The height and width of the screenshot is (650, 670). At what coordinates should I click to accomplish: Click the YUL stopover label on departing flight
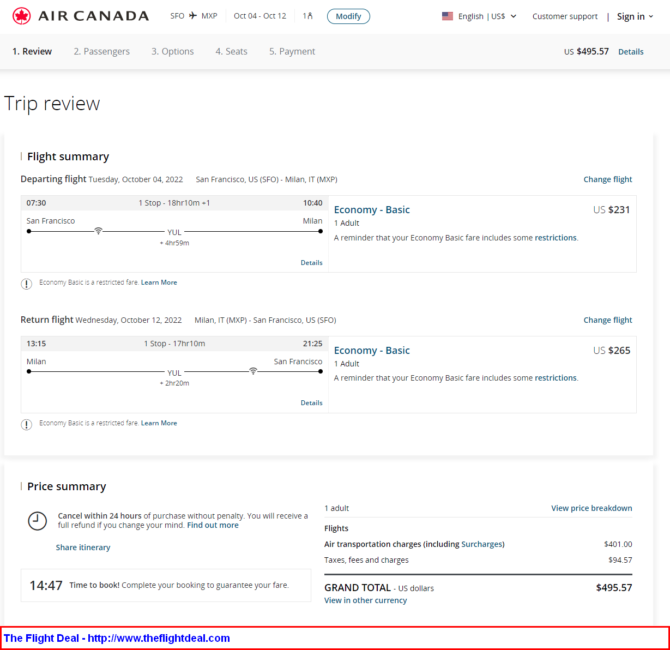tap(174, 232)
